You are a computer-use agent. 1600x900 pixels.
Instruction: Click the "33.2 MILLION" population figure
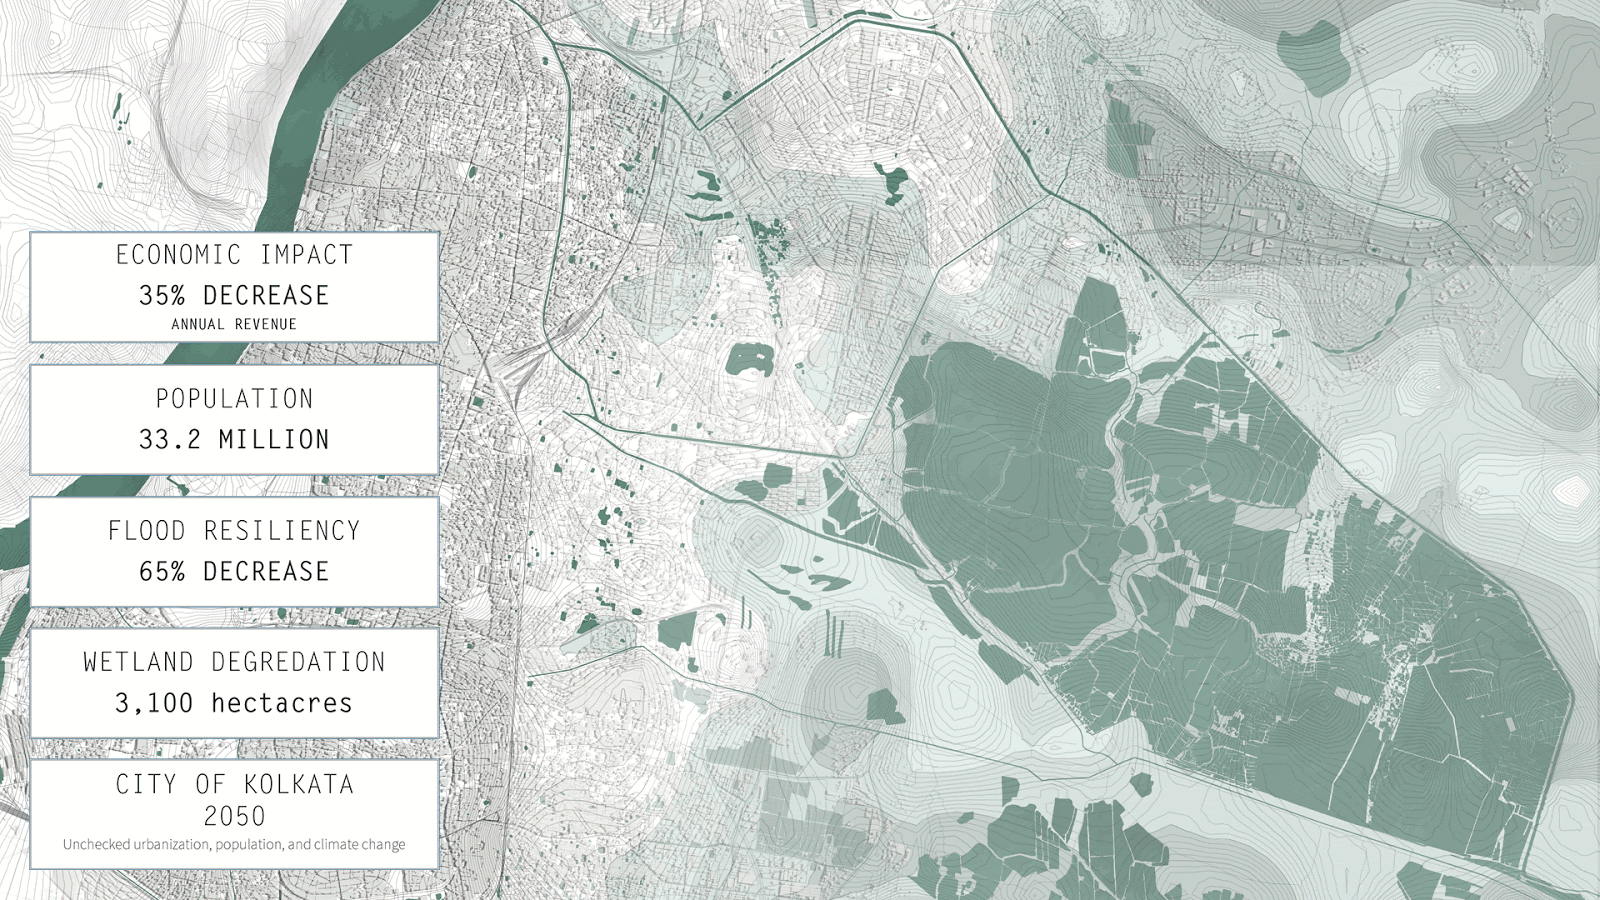(x=234, y=438)
